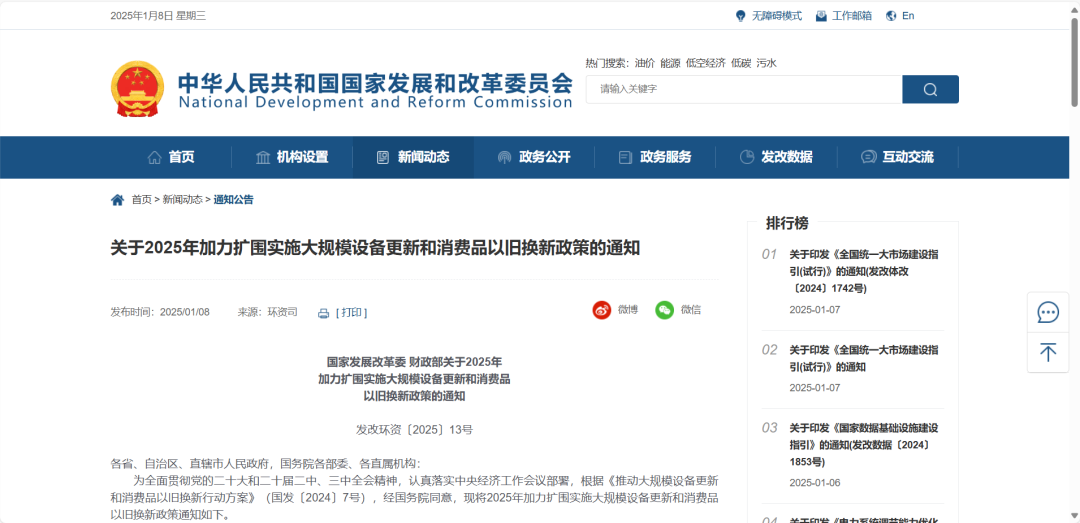Click the globe language icon
1080x523 pixels.
click(891, 15)
